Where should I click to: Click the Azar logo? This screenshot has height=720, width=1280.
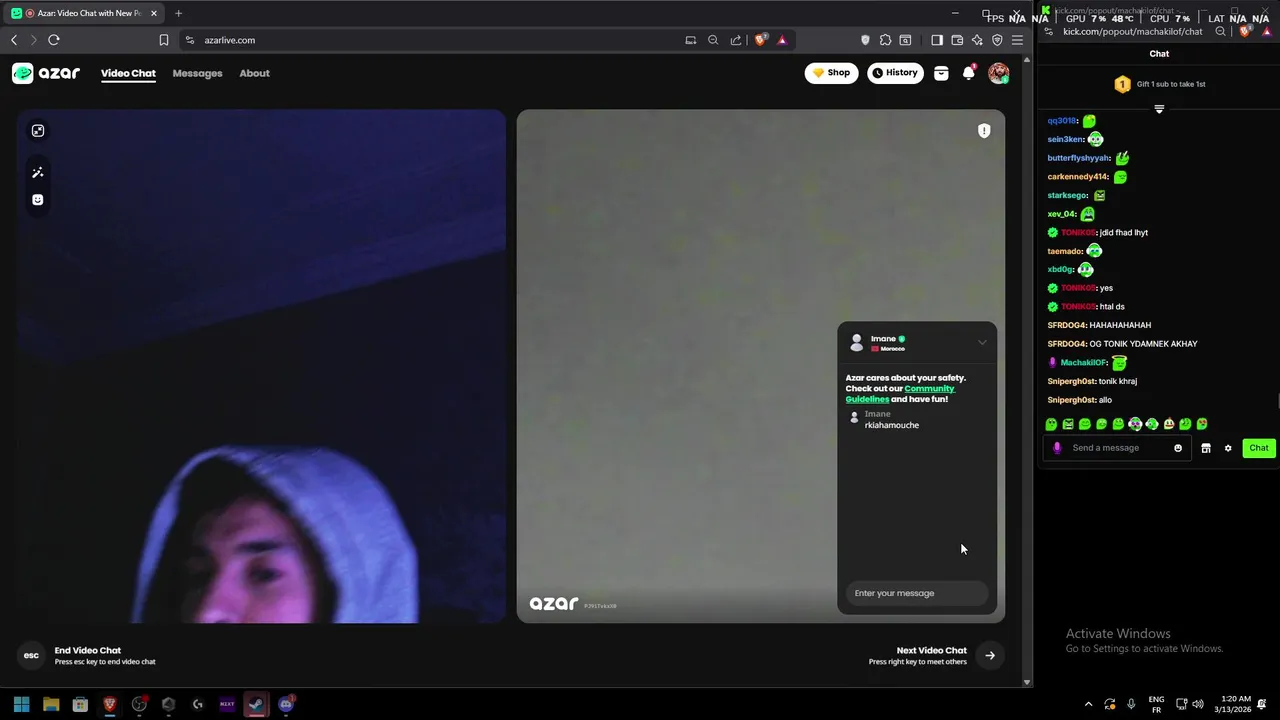pos(46,73)
